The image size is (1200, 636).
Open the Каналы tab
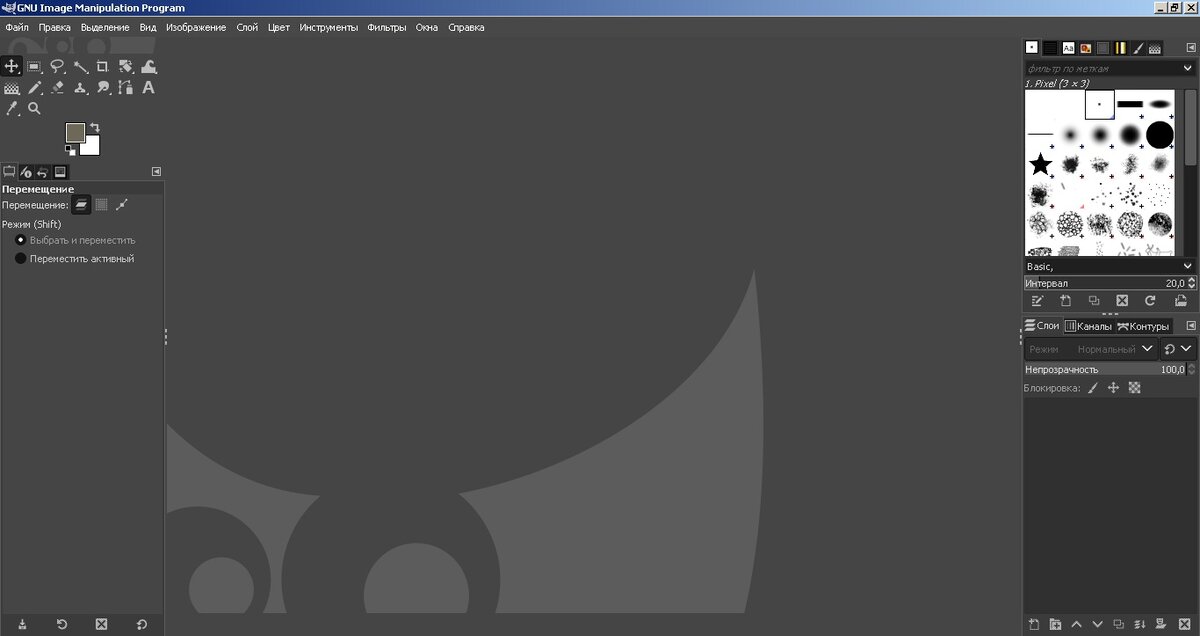tap(1087, 326)
